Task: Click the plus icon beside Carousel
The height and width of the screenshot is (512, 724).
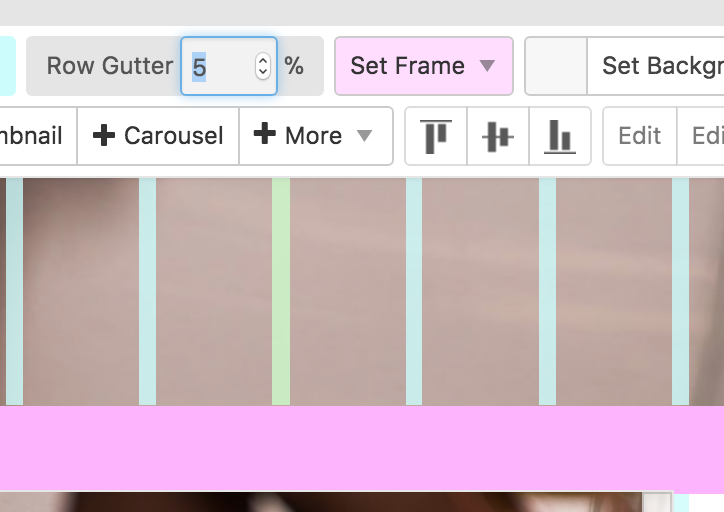Action: point(104,136)
